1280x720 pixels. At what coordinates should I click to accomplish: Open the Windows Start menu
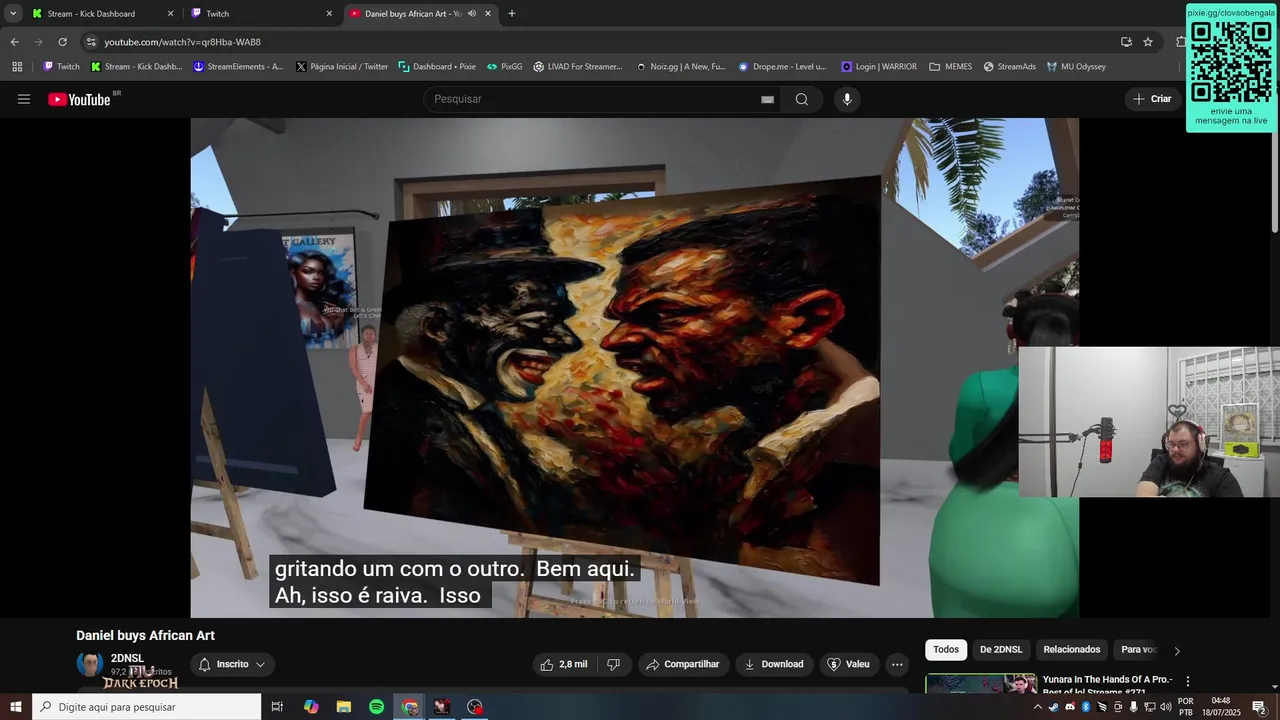tap(15, 707)
